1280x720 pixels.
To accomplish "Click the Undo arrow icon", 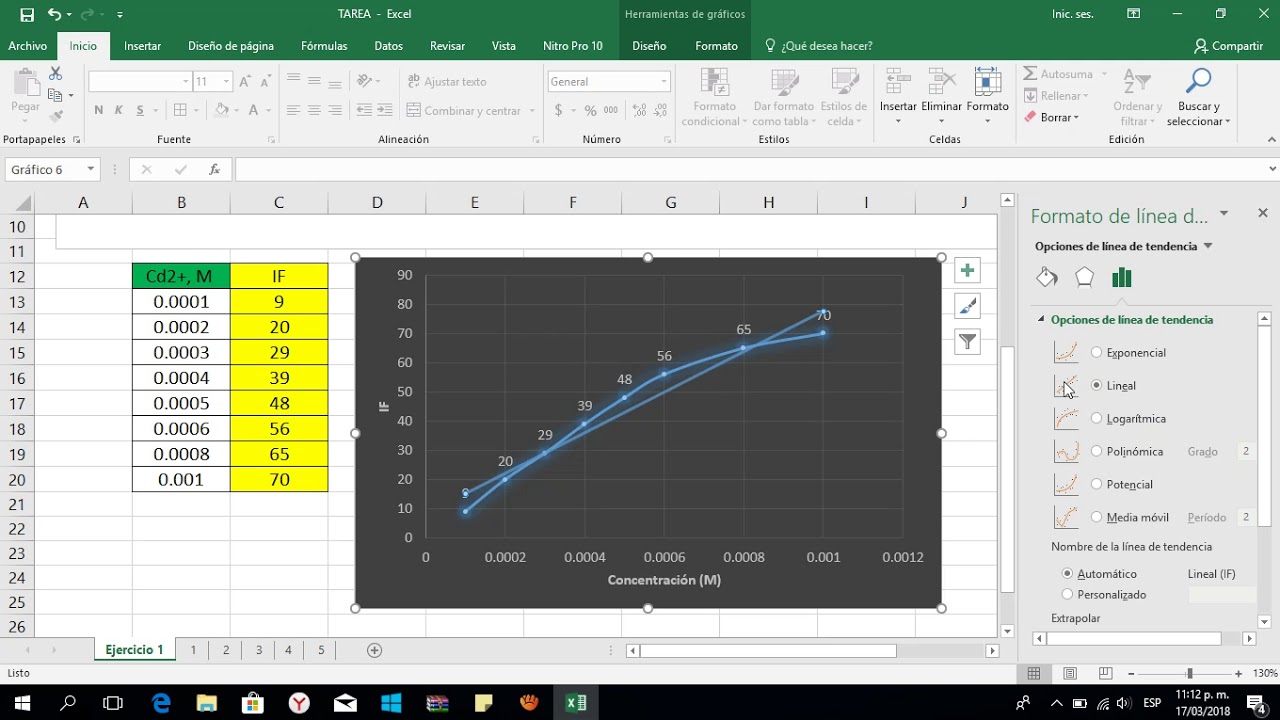I will point(54,14).
